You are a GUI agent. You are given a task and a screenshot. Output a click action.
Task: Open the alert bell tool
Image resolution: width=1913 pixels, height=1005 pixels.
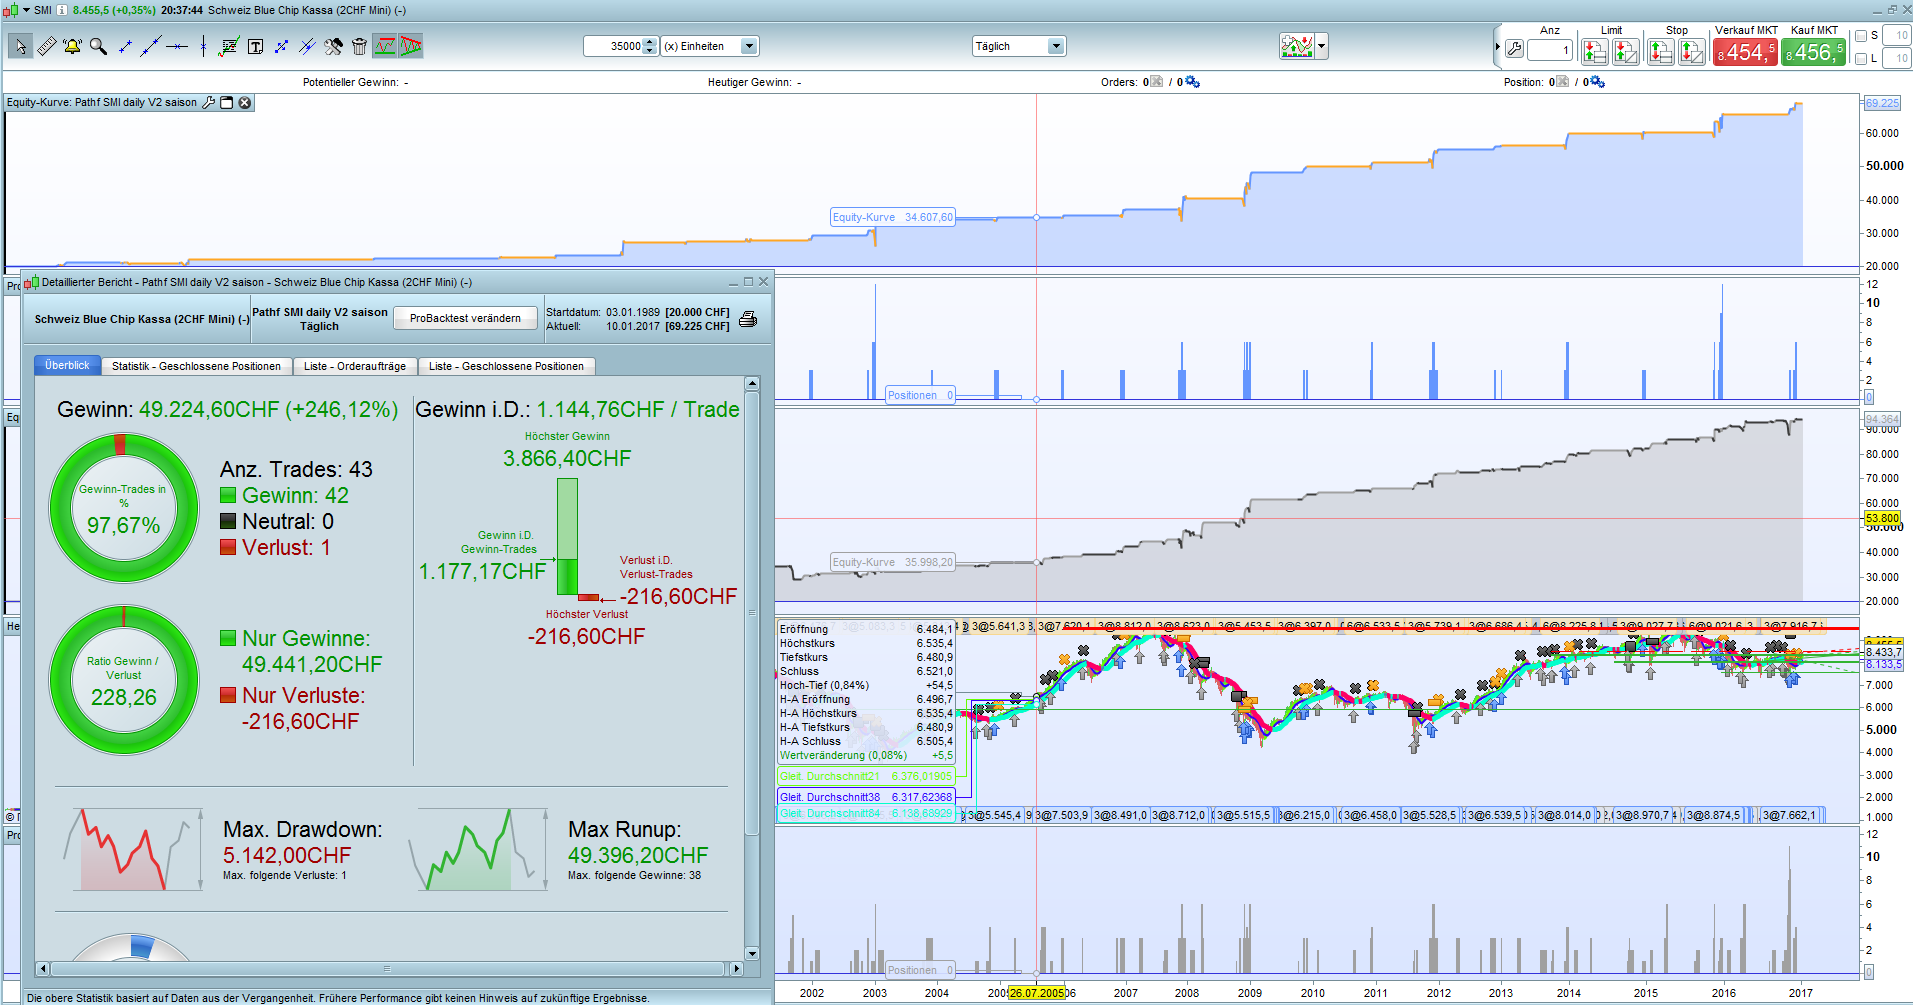pos(72,46)
